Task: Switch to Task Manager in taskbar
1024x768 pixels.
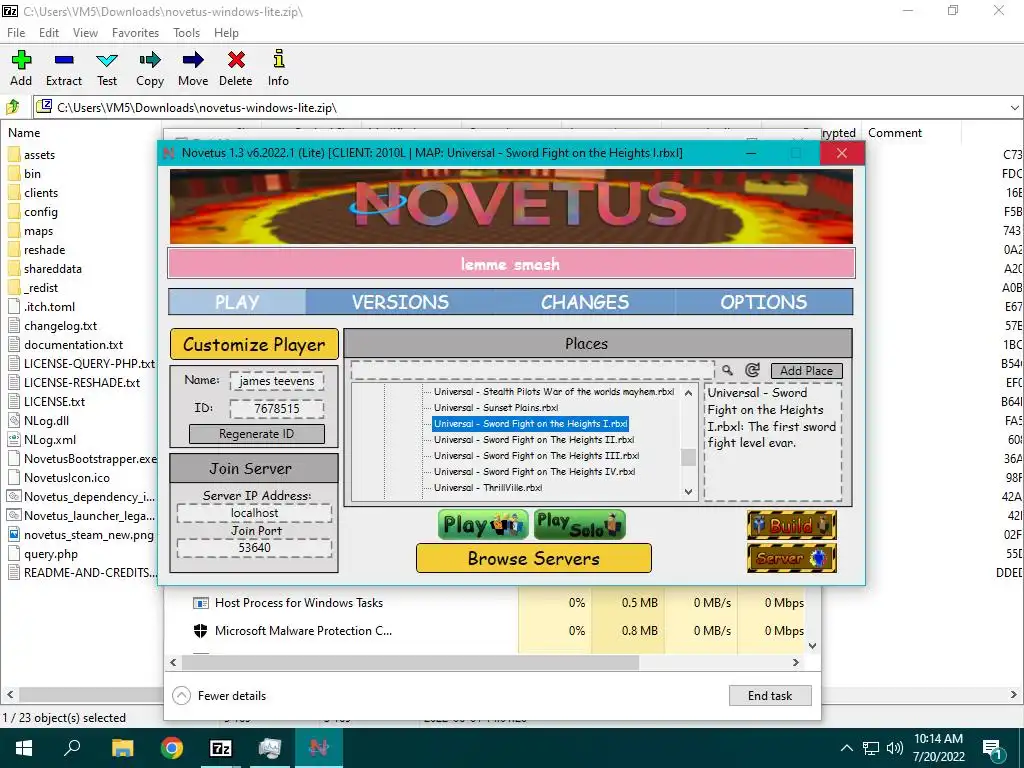Action: tap(270, 748)
